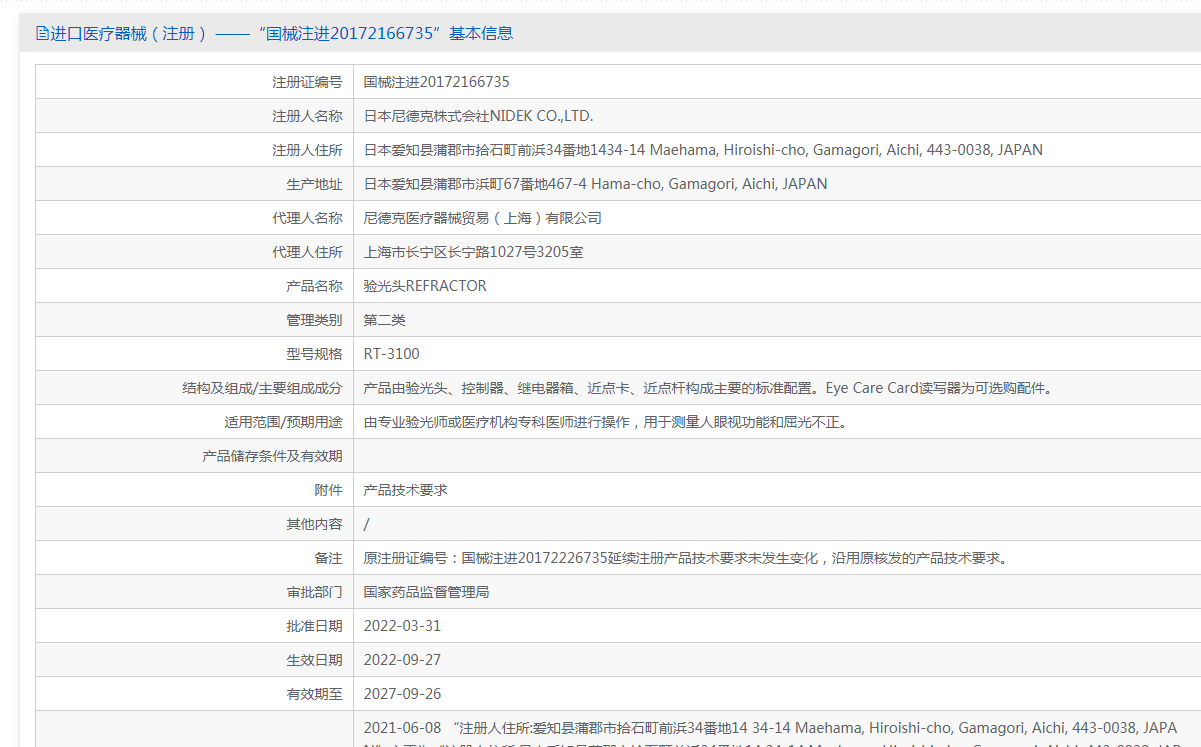Select the registrant name 日本尼德克株式会社NIDEK CO.,LTD.
The image size is (1201, 747).
point(478,116)
